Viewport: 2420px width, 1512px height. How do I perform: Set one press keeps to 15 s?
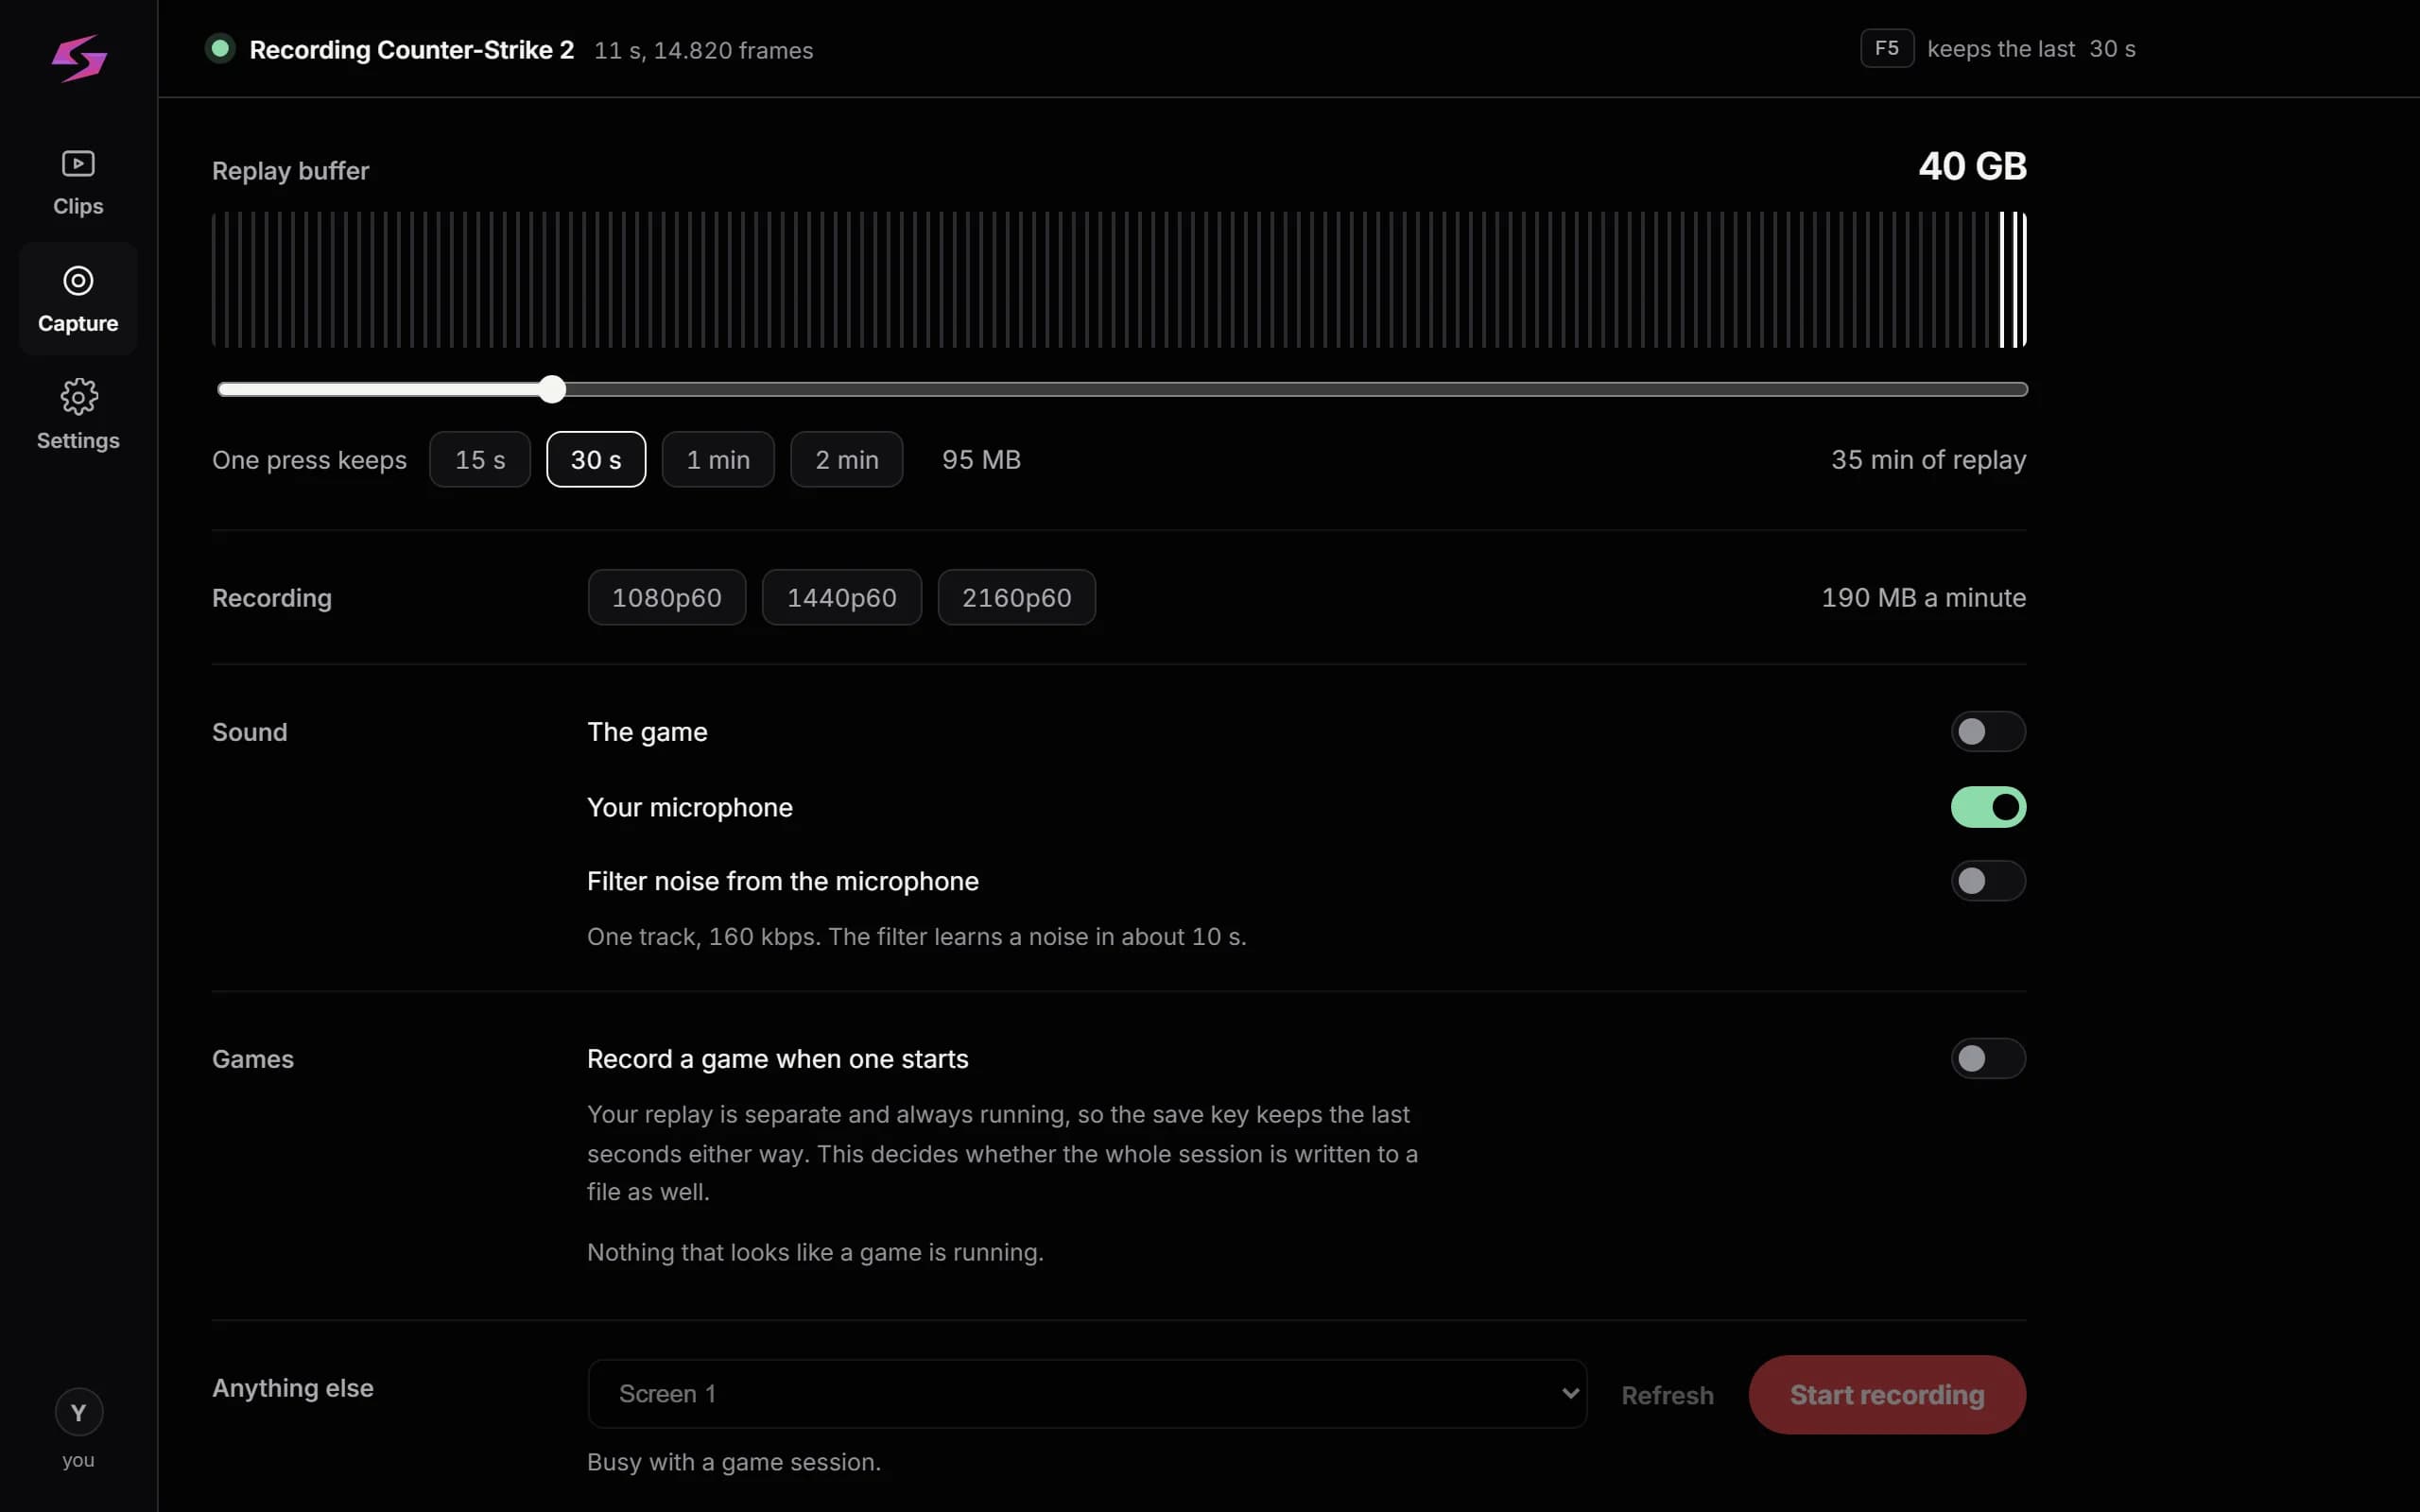coord(480,460)
